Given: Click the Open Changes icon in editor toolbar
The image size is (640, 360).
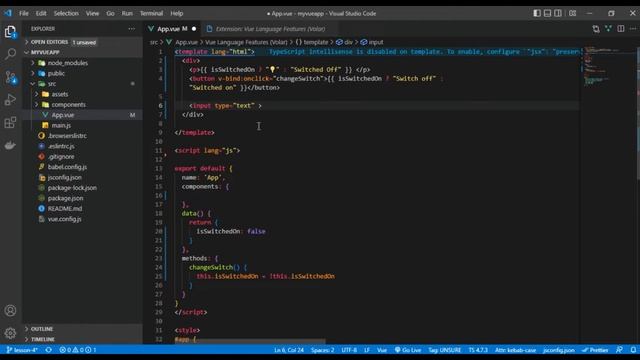Looking at the screenshot, I should pyautogui.click(x=596, y=29).
